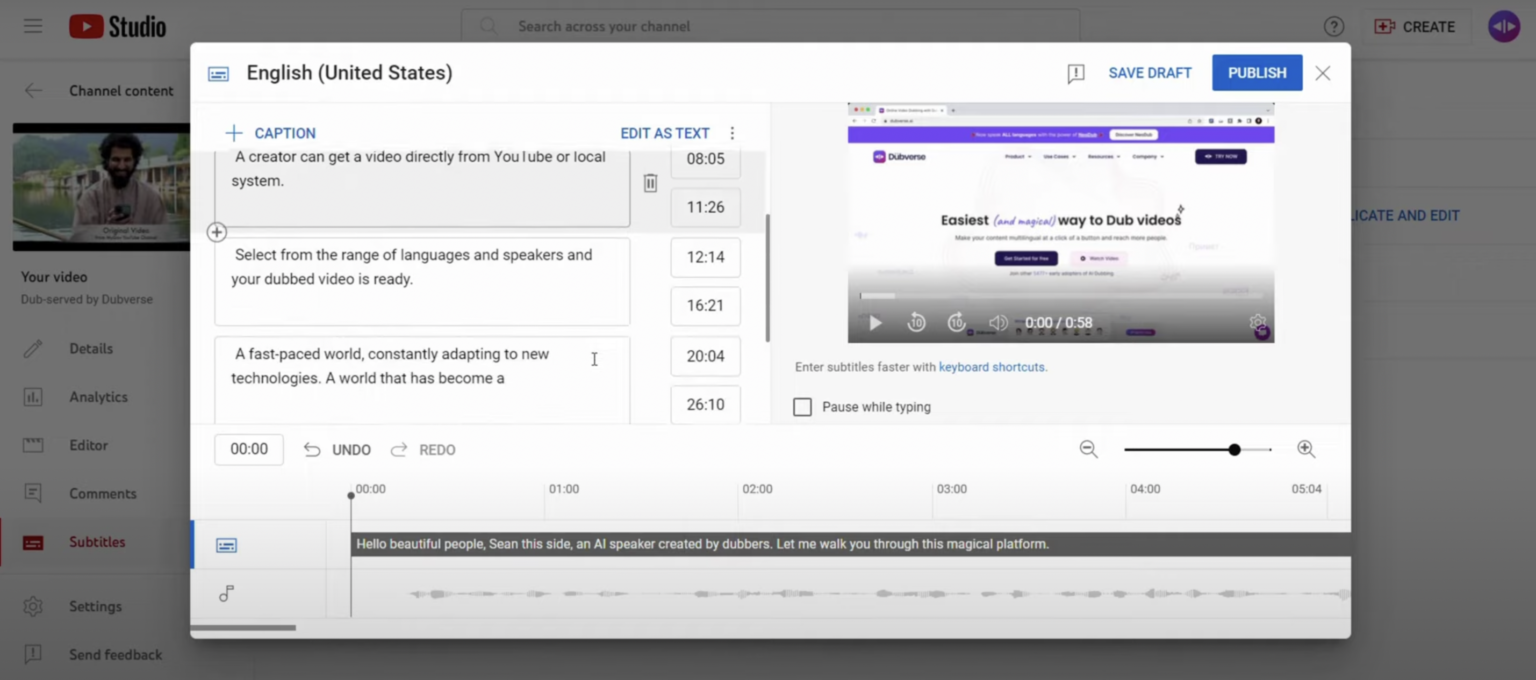Select the audio track music note icon
Viewport: 1536px width, 680px height.
point(226,593)
